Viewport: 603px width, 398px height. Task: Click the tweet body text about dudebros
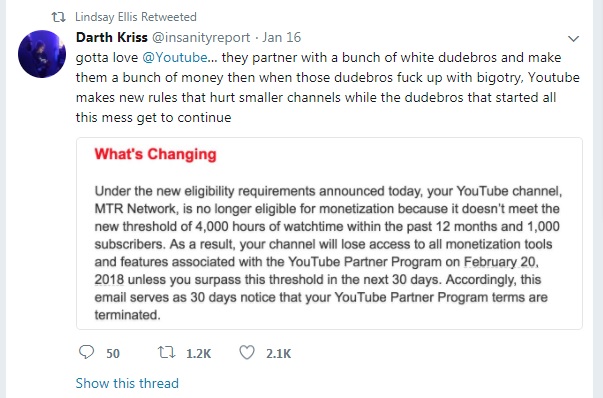click(327, 87)
